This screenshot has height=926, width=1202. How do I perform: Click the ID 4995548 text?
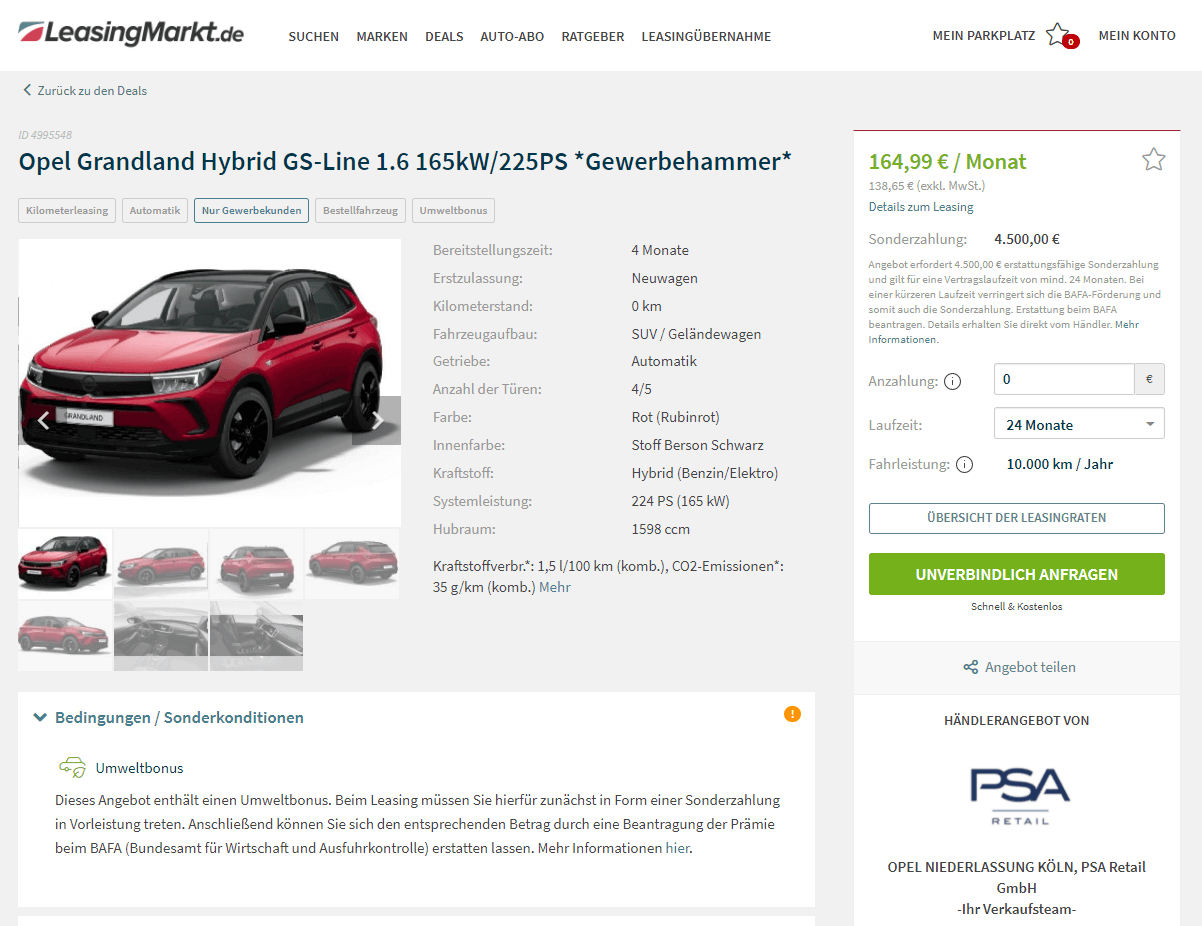pyautogui.click(x=45, y=135)
